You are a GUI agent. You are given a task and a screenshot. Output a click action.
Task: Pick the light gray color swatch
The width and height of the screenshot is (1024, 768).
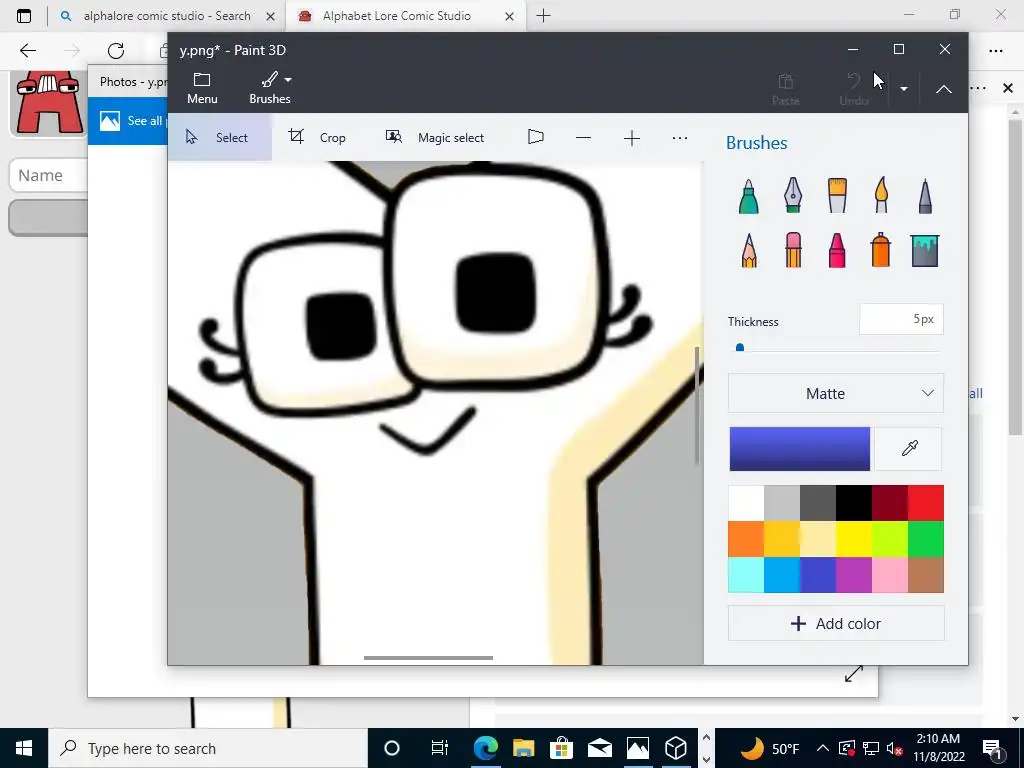pos(782,503)
